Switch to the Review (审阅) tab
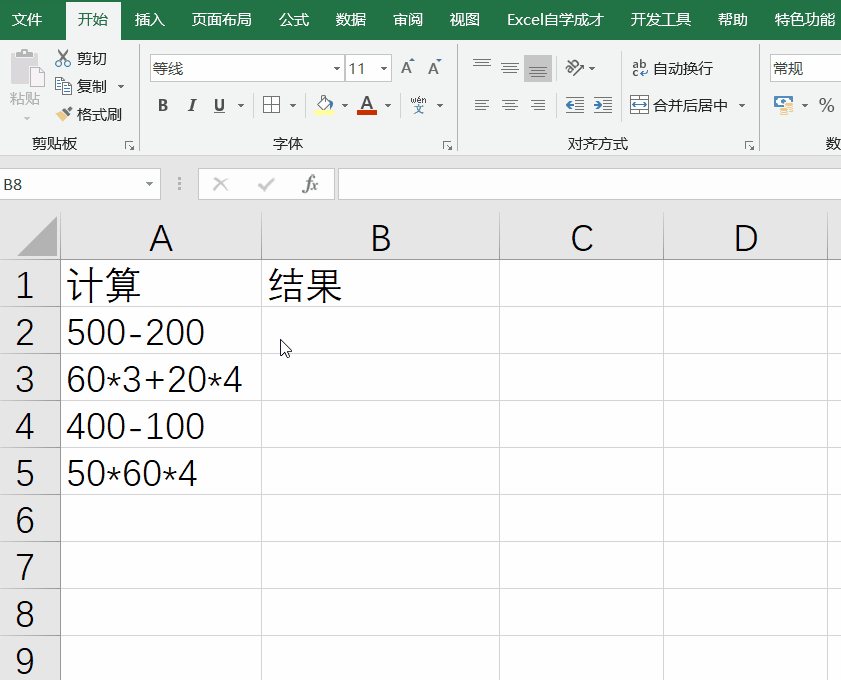The image size is (841, 680). pos(408,20)
